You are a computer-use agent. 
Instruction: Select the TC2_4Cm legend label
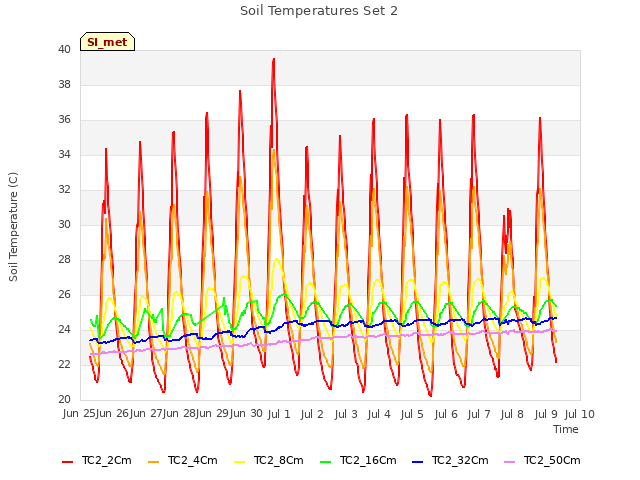(193, 460)
